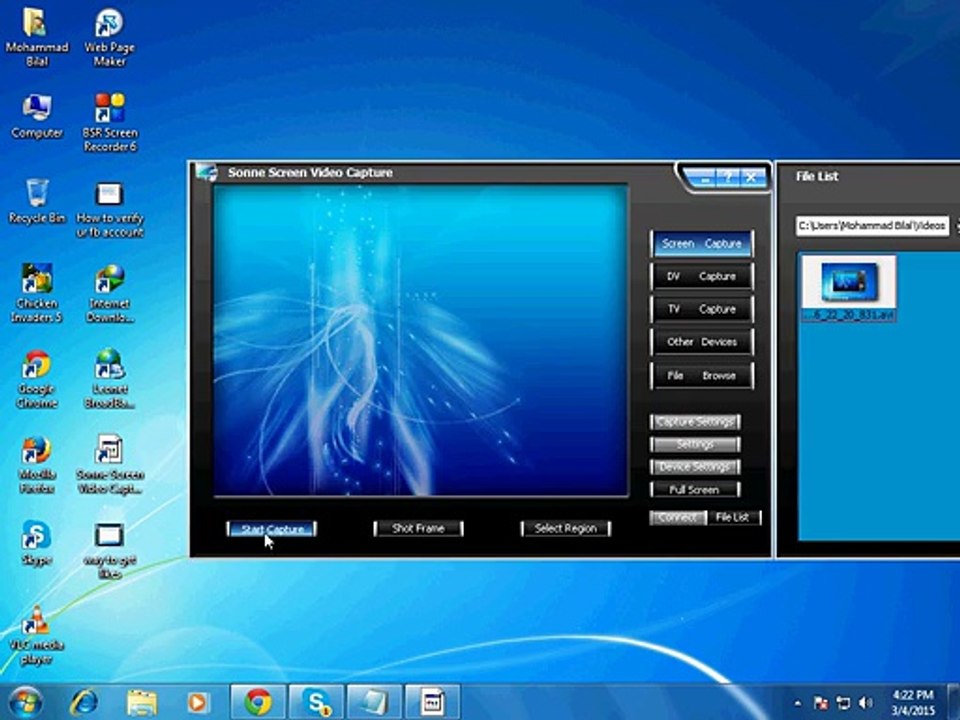The width and height of the screenshot is (960, 720).
Task: Open Internet Explorer from taskbar
Action: (84, 702)
